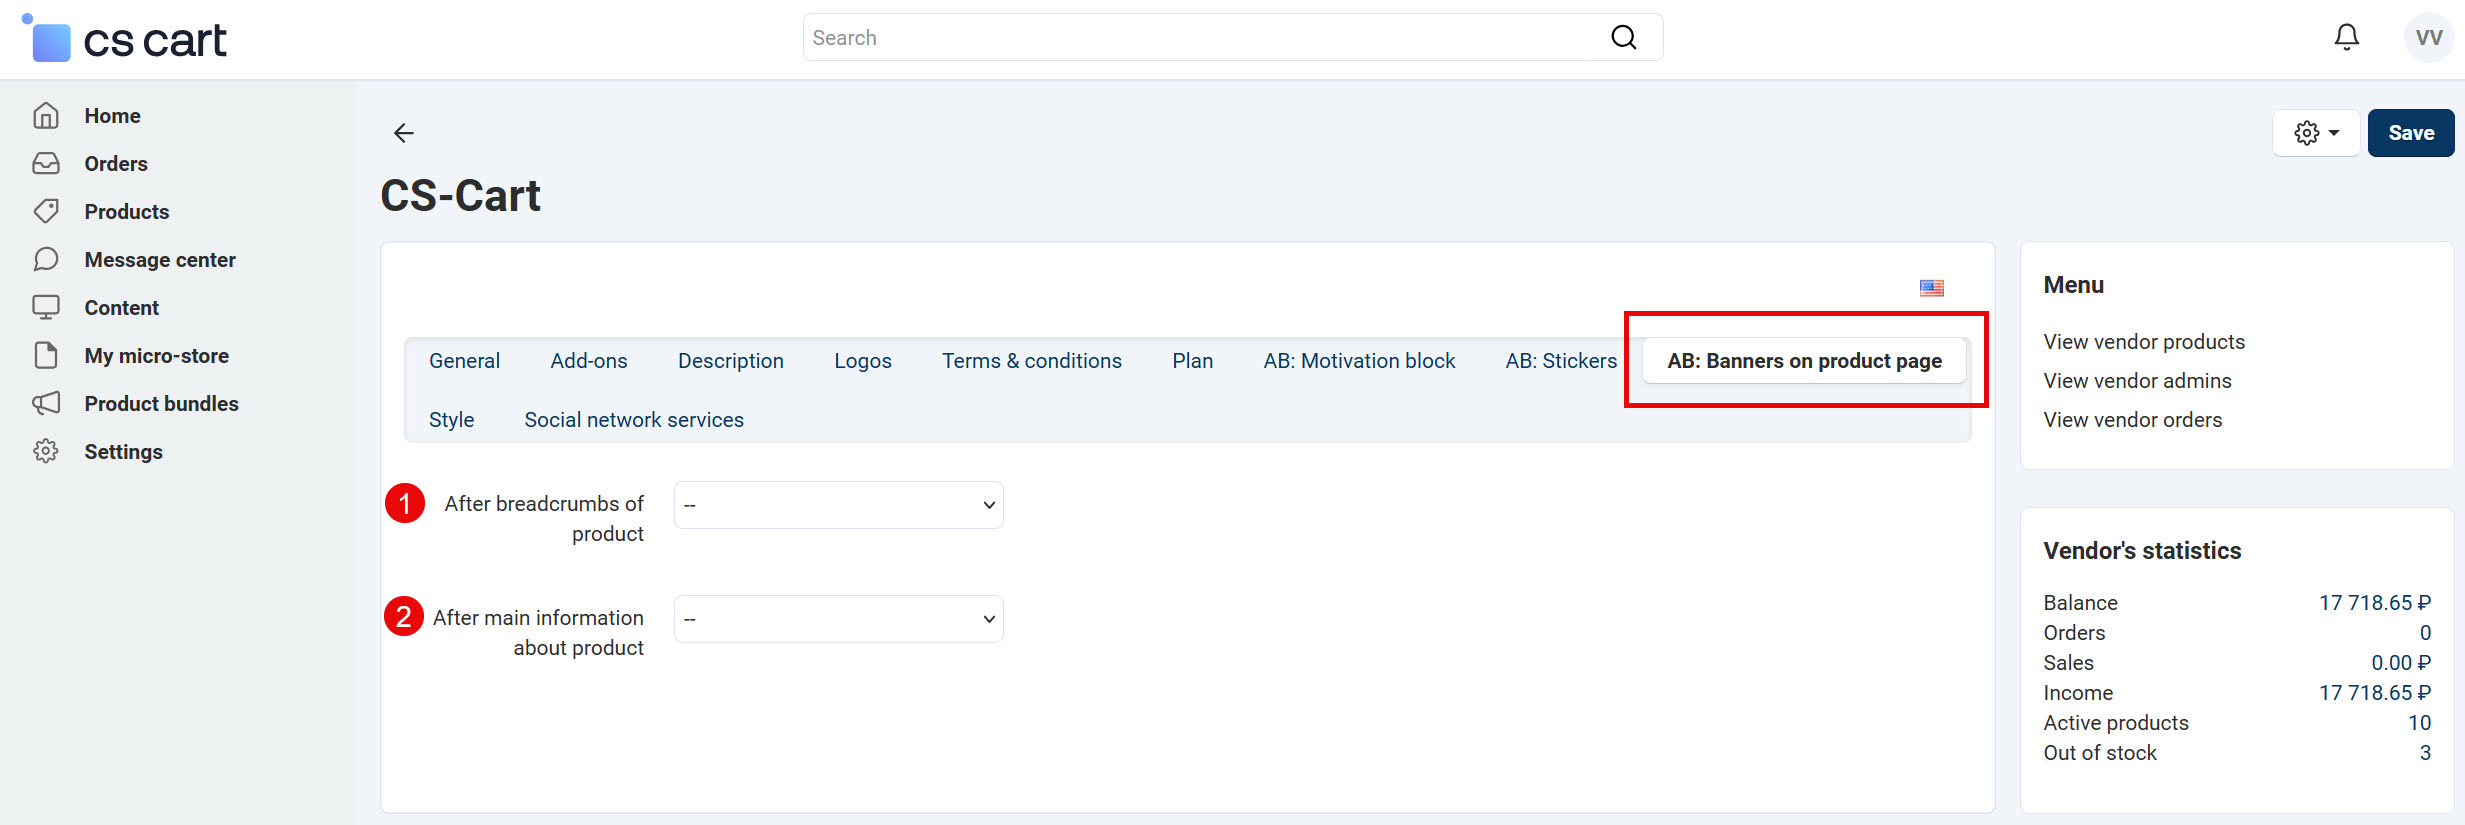Click the Out of stock value 3
Image resolution: width=2465 pixels, height=825 pixels.
pyautogui.click(x=2425, y=753)
